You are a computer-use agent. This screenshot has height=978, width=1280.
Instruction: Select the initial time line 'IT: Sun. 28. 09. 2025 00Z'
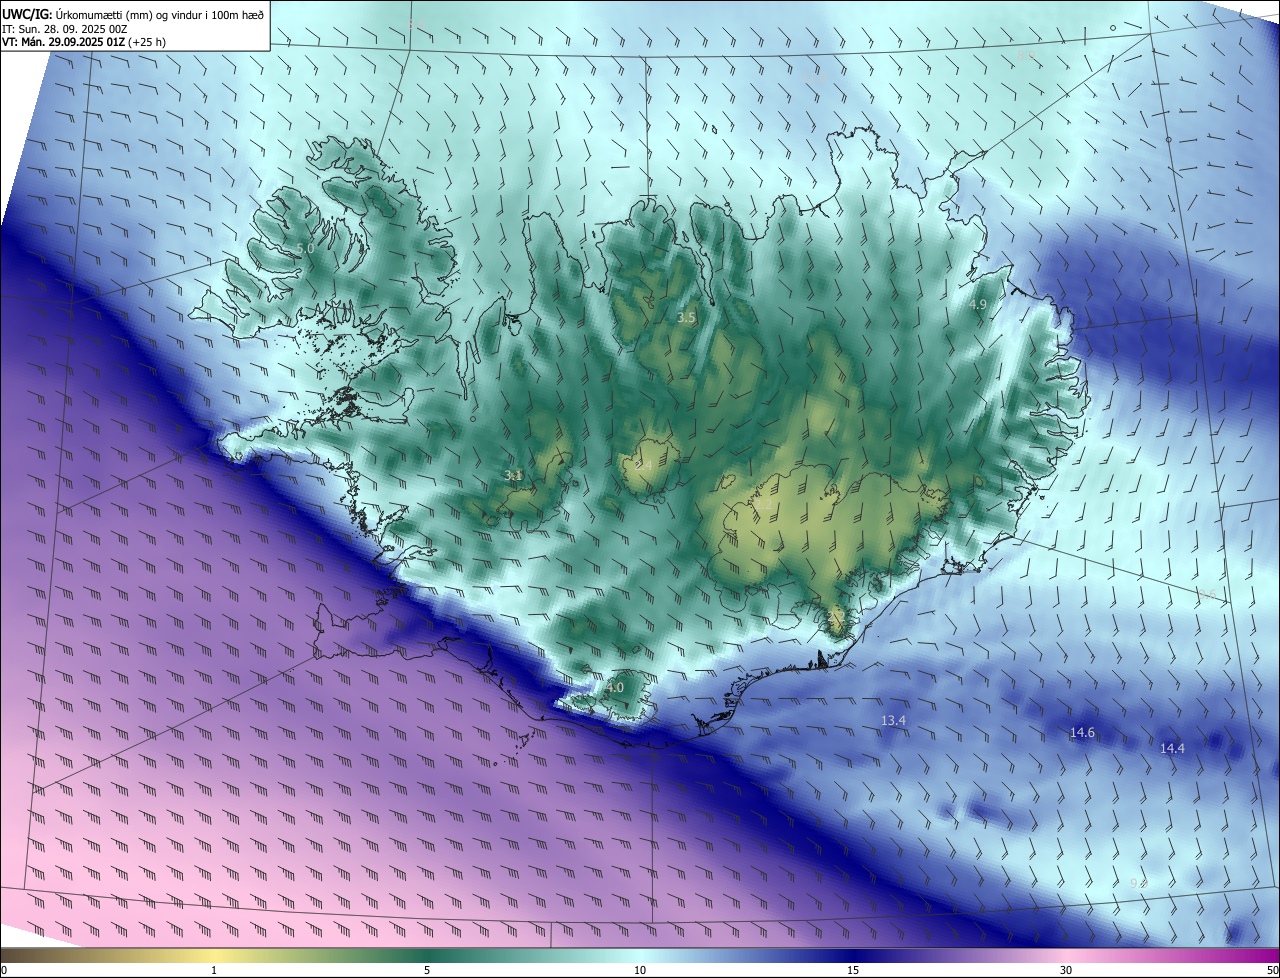click(65, 29)
